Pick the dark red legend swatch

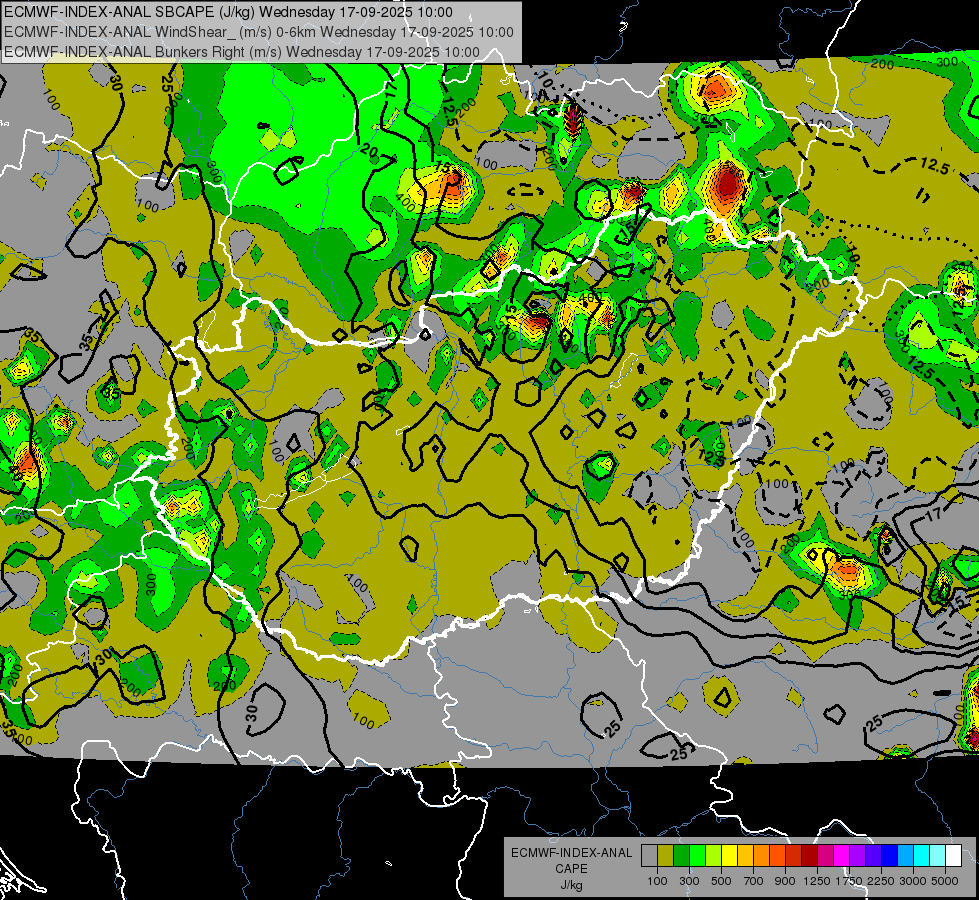click(x=809, y=855)
